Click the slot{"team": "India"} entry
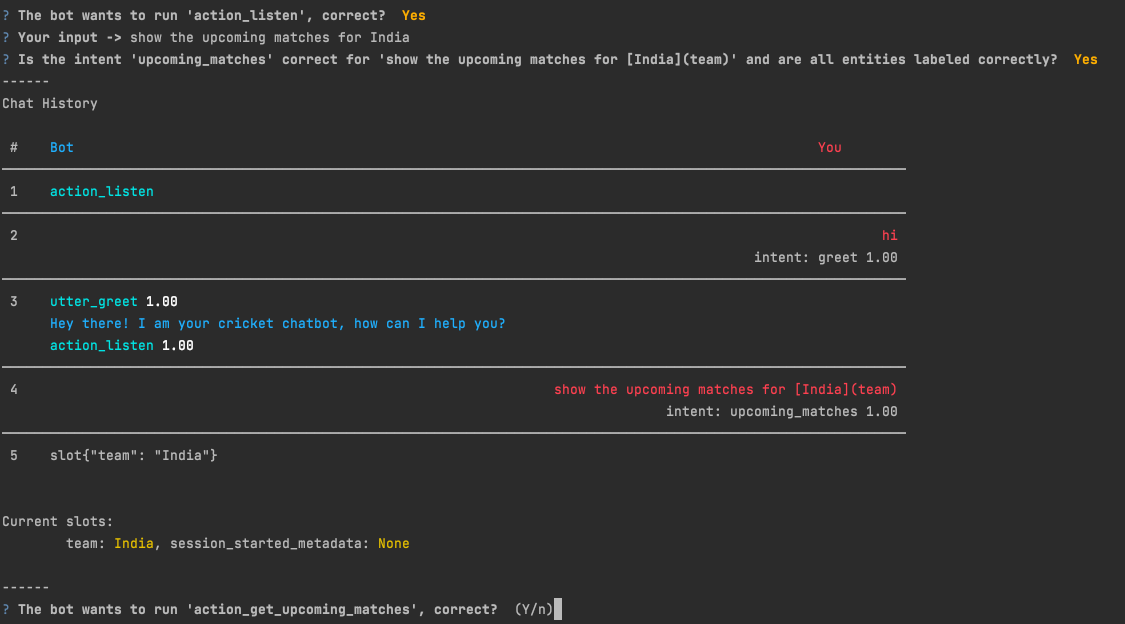Image resolution: width=1125 pixels, height=624 pixels. (x=134, y=455)
